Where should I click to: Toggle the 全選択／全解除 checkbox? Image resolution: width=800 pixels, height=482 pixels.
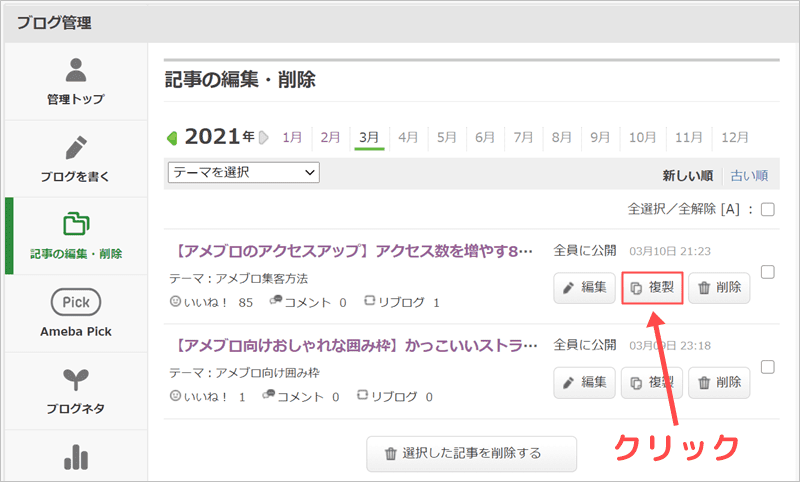(x=767, y=210)
